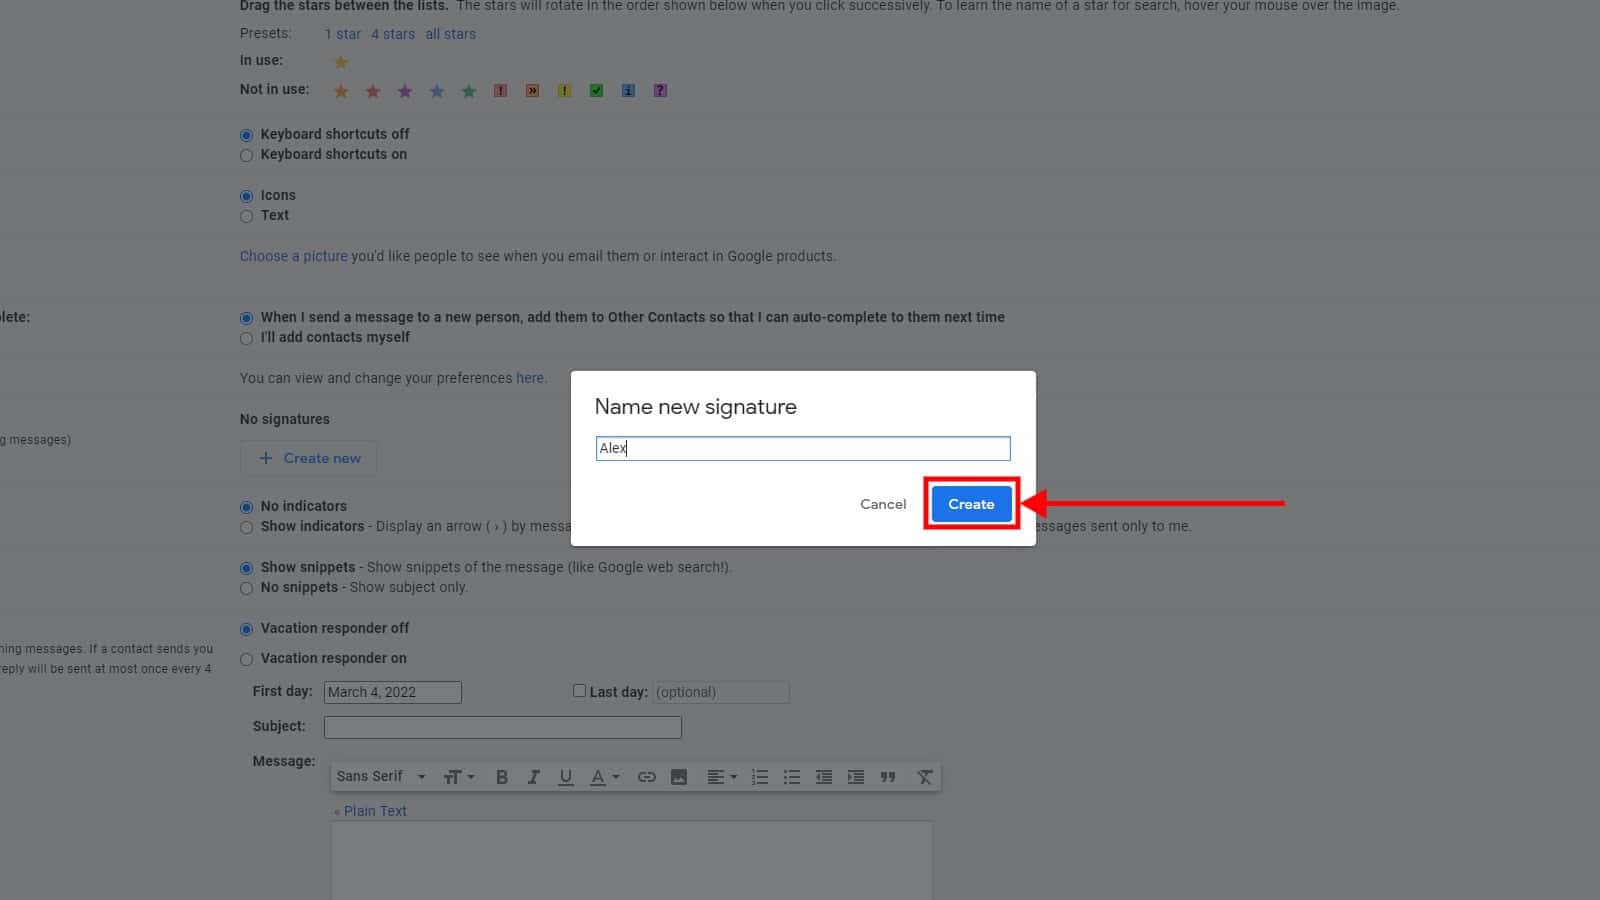Click the Insert image icon
This screenshot has height=900, width=1600.
click(679, 776)
